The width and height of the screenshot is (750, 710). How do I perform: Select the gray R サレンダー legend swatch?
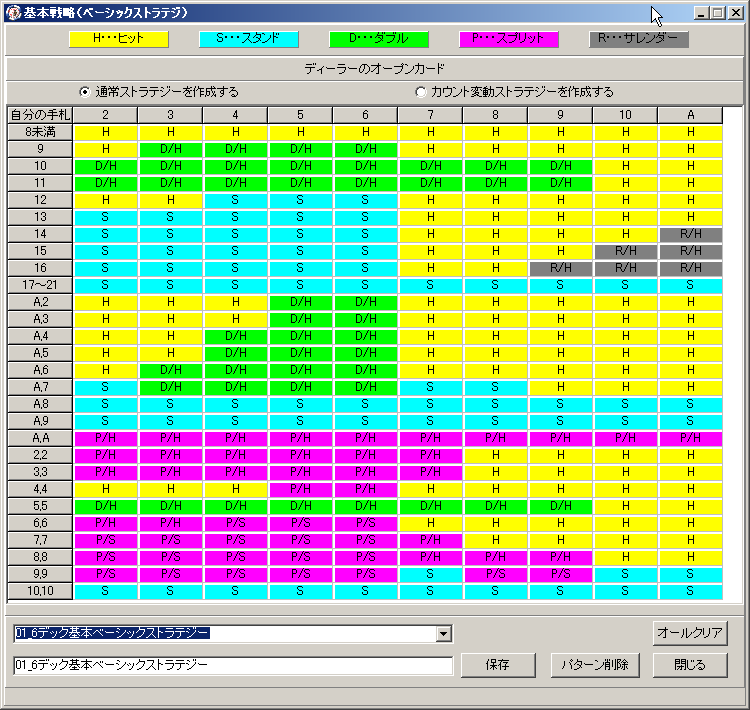(x=639, y=39)
